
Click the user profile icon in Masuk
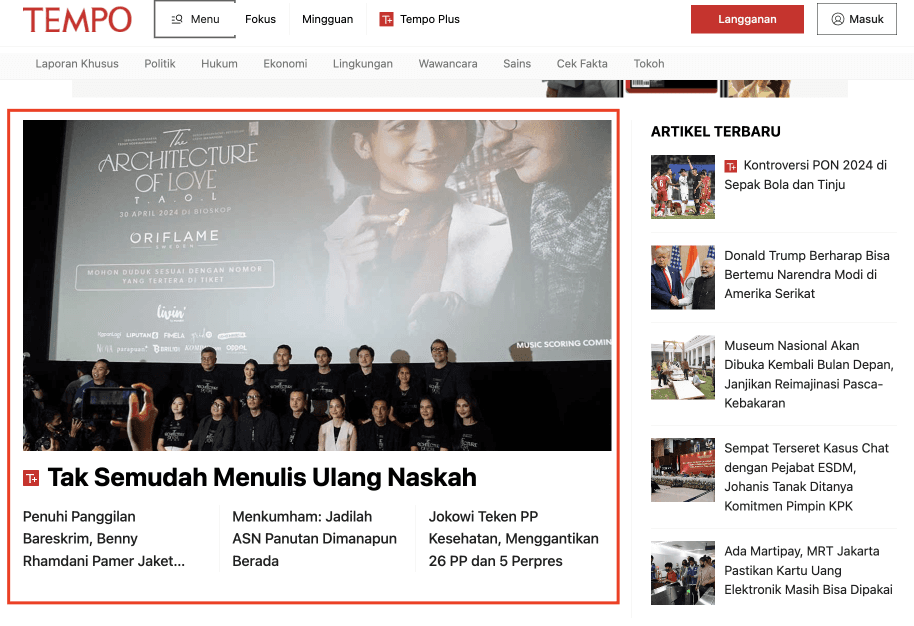pos(837,19)
